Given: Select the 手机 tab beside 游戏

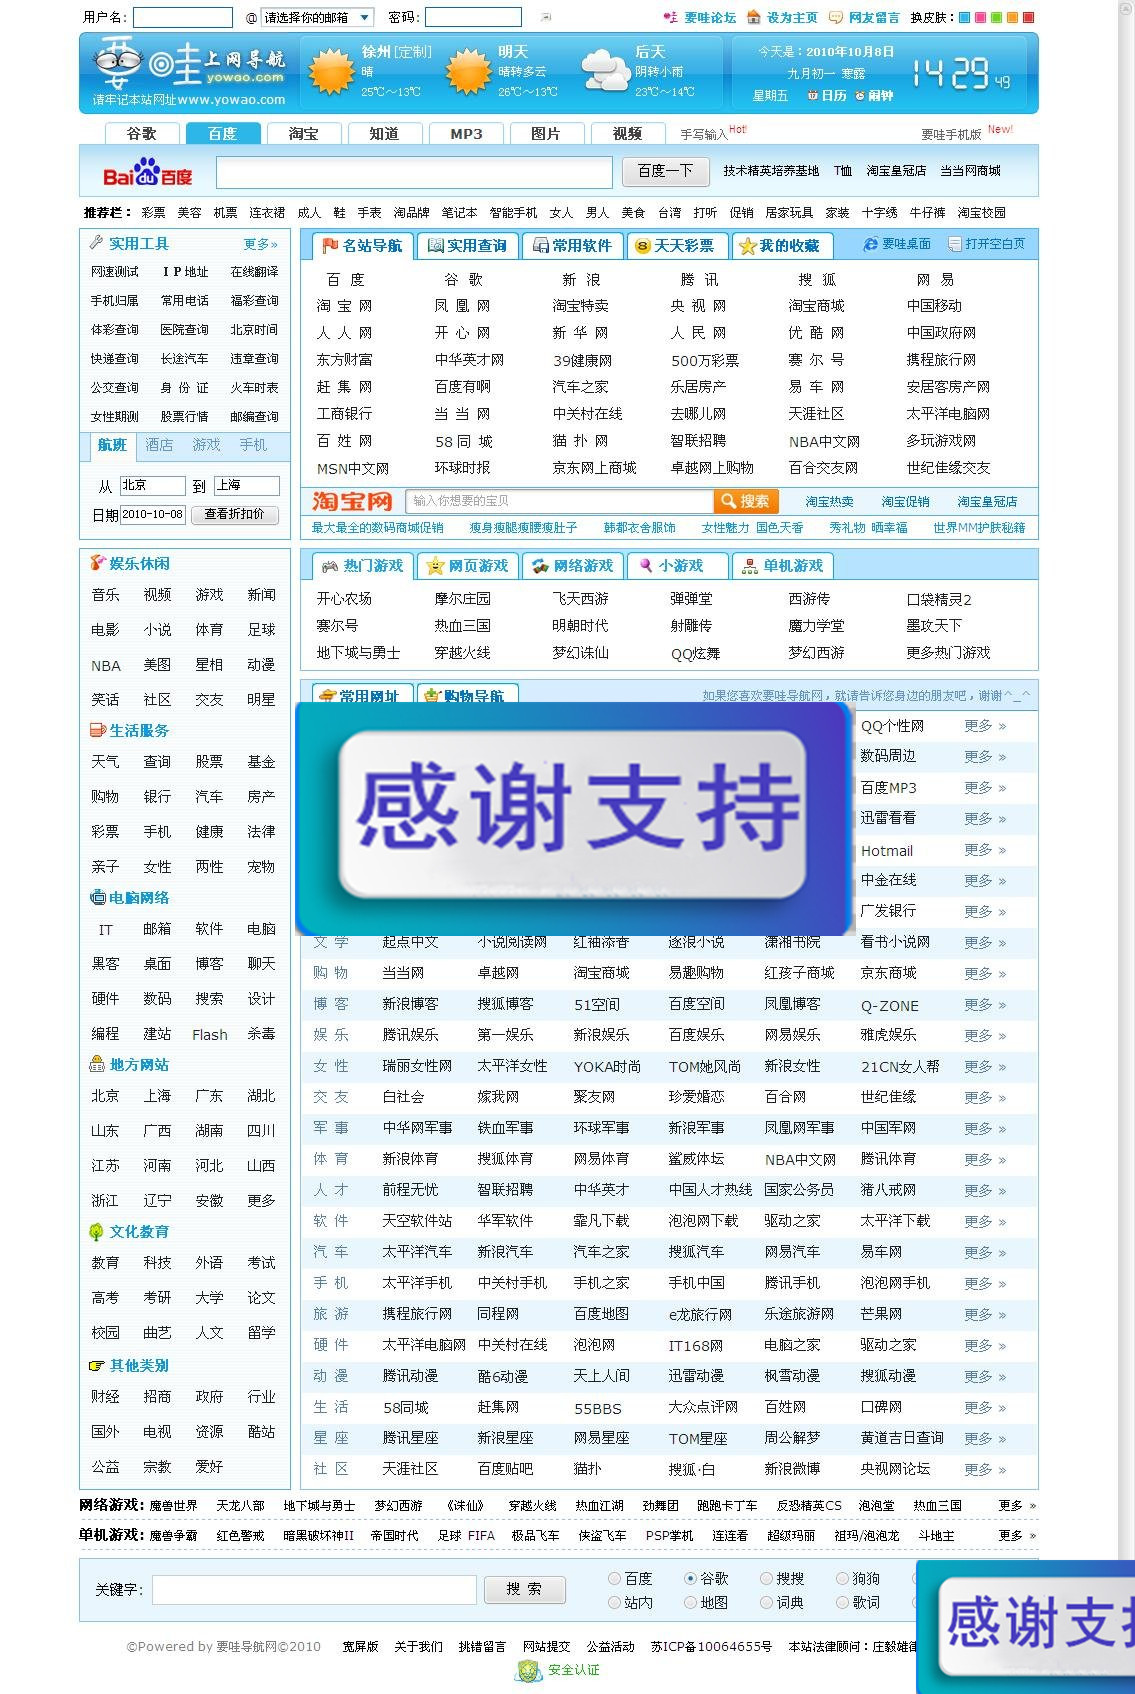Looking at the screenshot, I should pyautogui.click(x=253, y=445).
